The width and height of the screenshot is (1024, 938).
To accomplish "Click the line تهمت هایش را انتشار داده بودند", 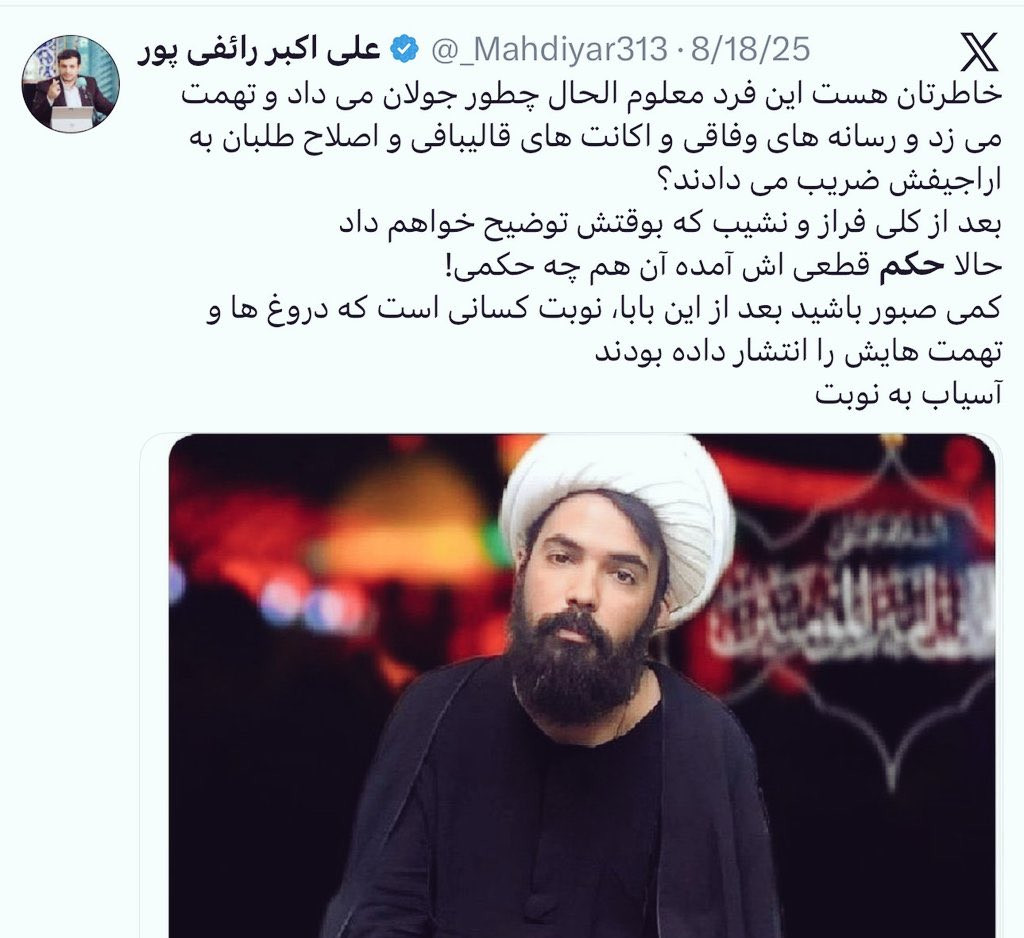I will pyautogui.click(x=798, y=352).
